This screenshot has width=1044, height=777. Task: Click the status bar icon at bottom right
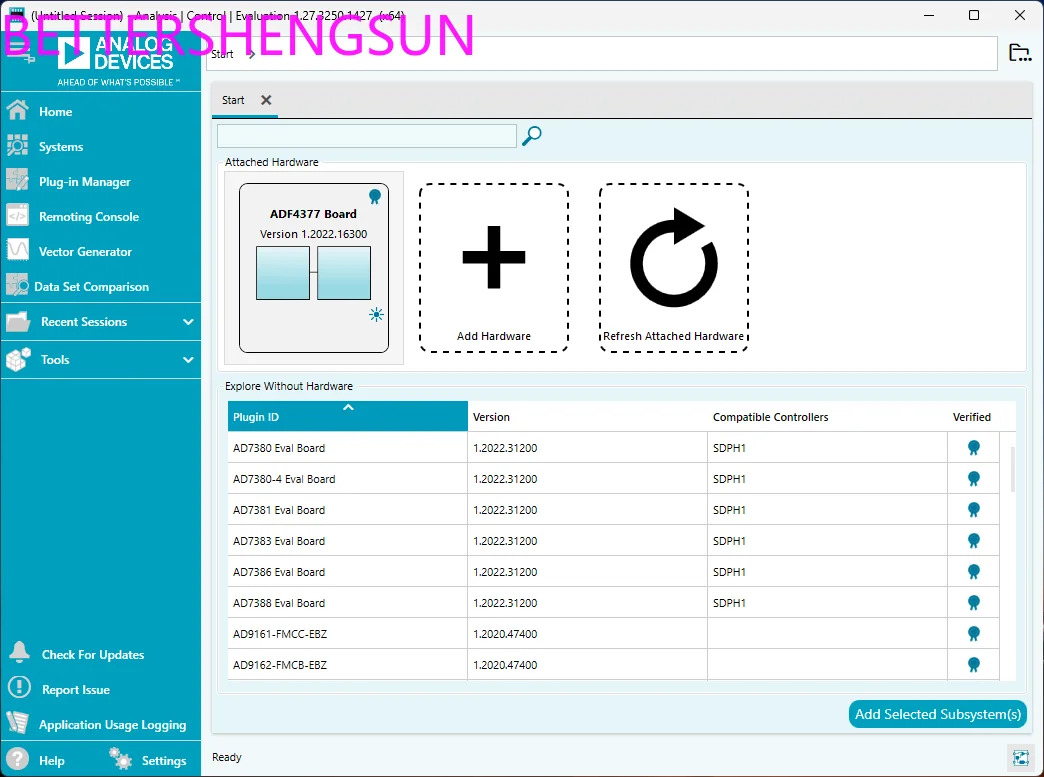1020,758
